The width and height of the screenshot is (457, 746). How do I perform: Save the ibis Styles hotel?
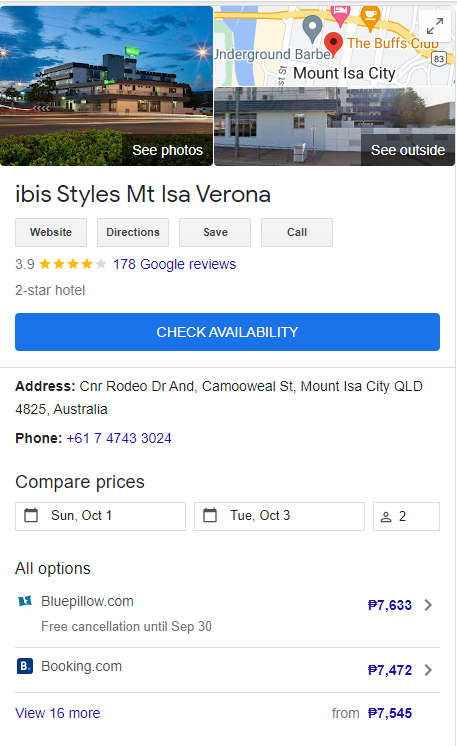215,233
